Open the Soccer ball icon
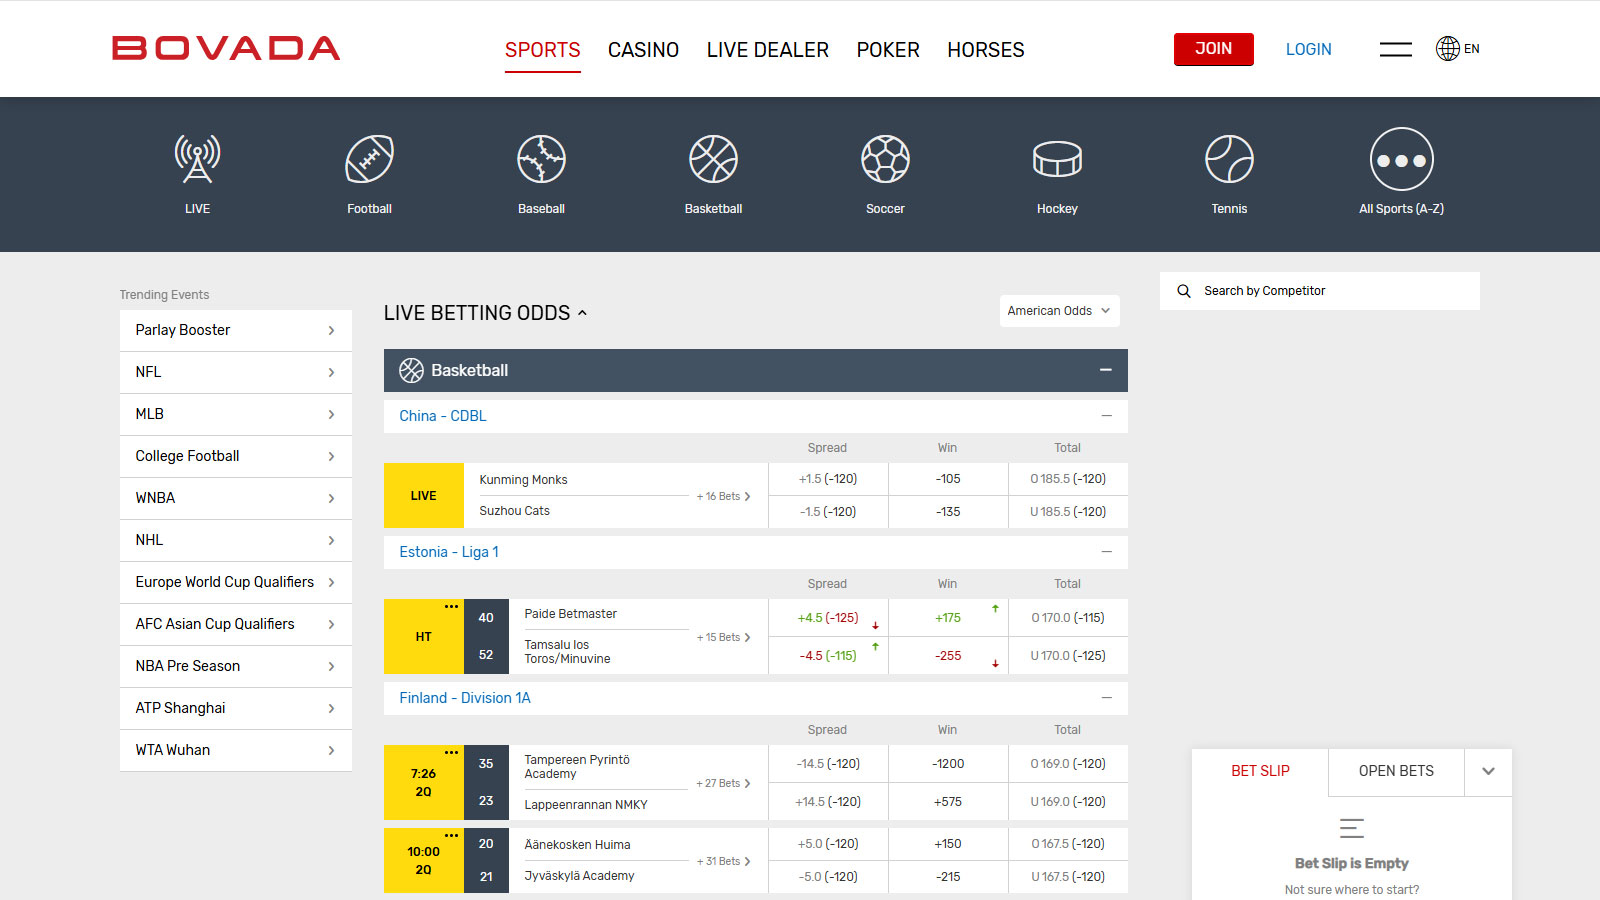The height and width of the screenshot is (900, 1600). 885,160
